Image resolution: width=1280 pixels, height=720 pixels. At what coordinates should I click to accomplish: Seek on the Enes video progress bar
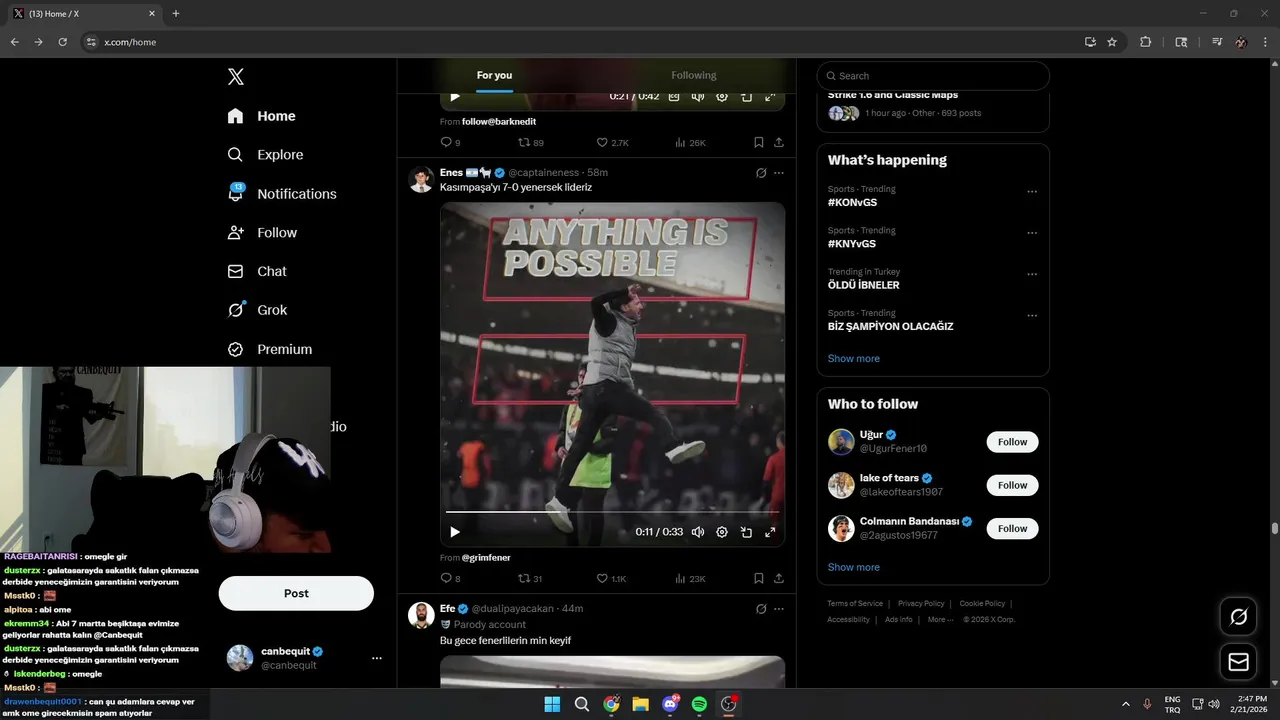point(612,512)
